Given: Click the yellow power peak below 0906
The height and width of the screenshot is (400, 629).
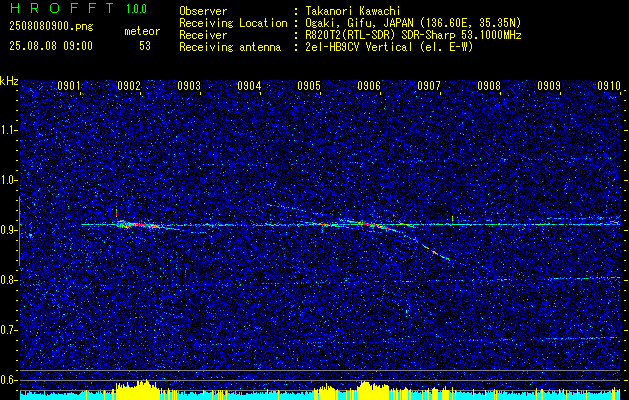Looking at the screenshot, I should 373,390.
